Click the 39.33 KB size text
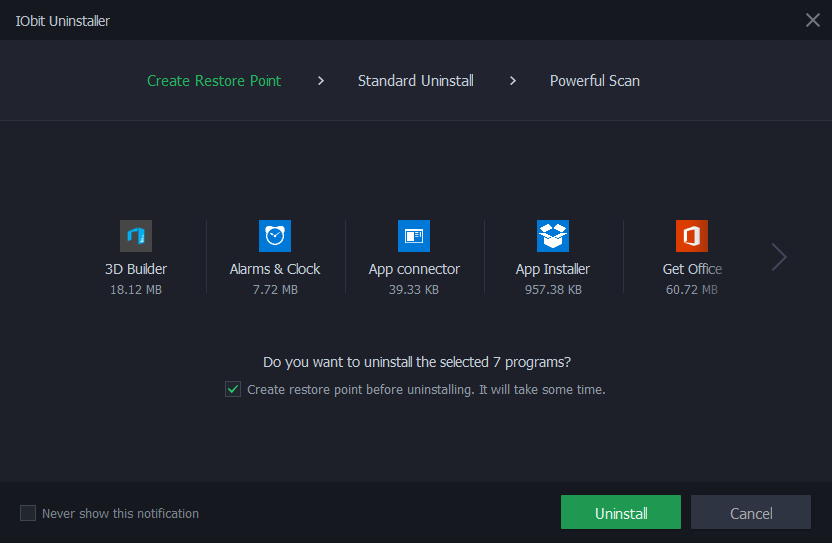The width and height of the screenshot is (832, 543). (x=414, y=290)
